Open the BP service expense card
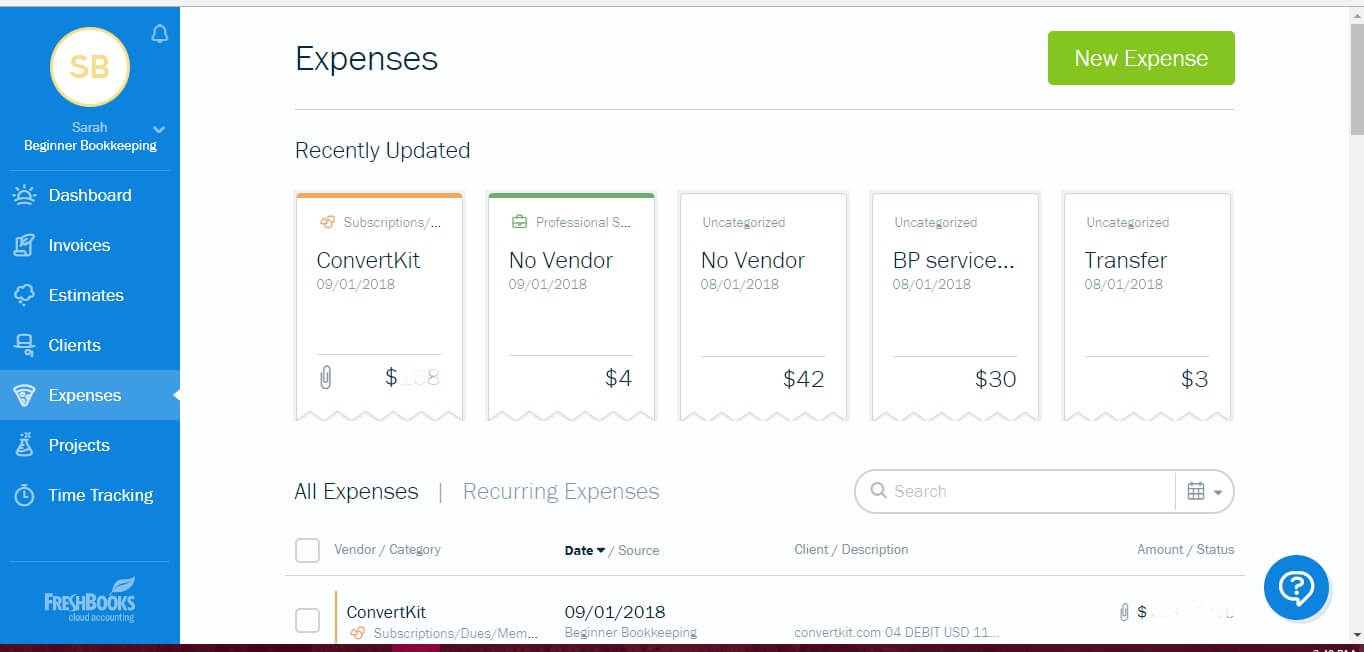The height and width of the screenshot is (652, 1364). click(x=955, y=305)
